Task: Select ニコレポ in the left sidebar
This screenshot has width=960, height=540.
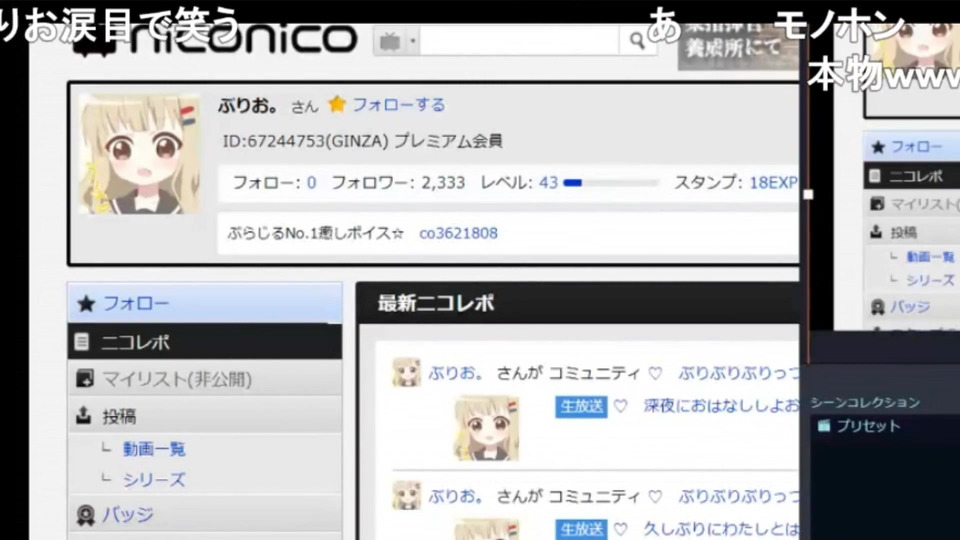Action: tap(204, 342)
